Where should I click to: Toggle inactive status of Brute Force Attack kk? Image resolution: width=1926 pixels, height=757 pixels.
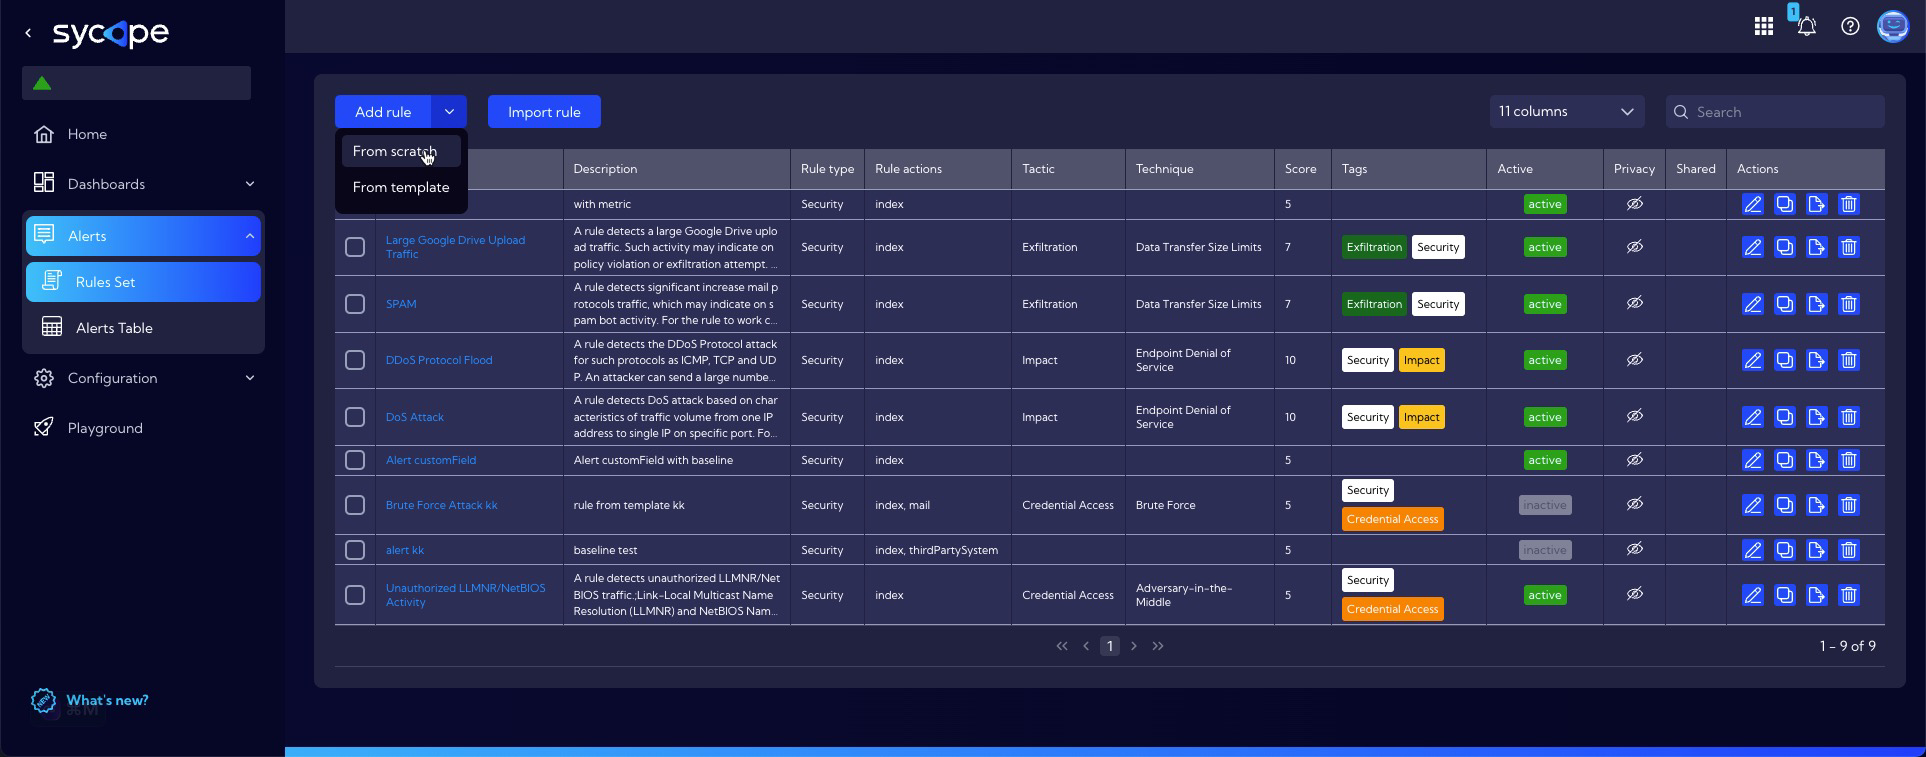(x=1544, y=505)
